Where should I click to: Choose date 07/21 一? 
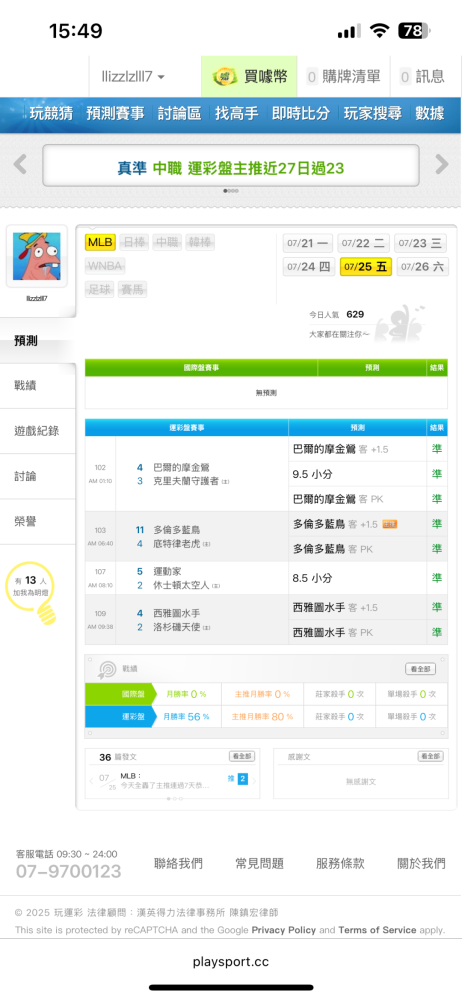308,244
